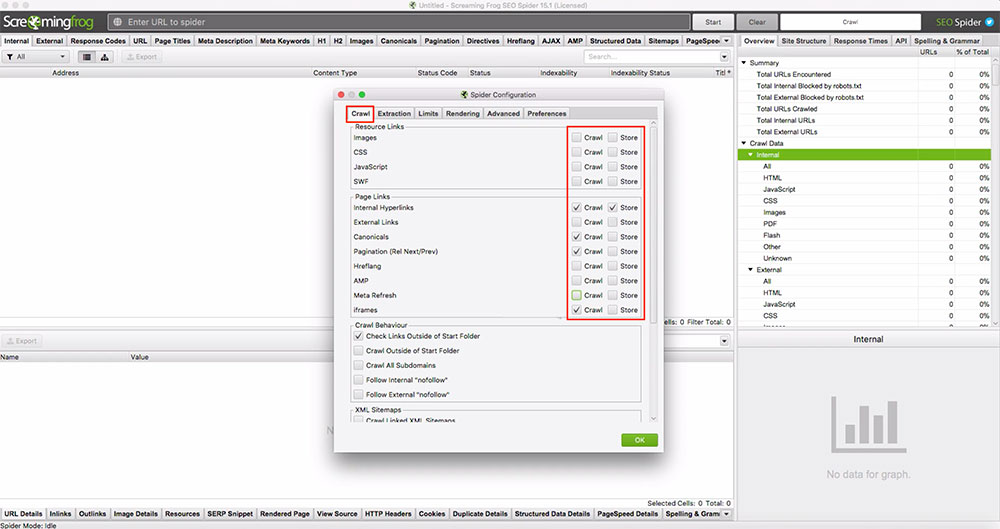This screenshot has height=529, width=1000.
Task: Click the Clear button
Action: (757, 22)
